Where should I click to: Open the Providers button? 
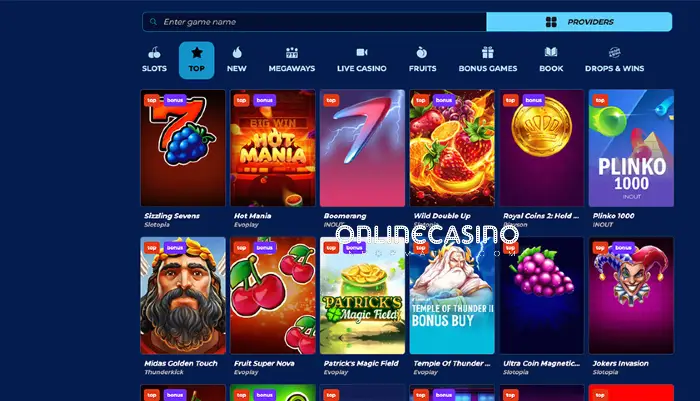tap(579, 22)
